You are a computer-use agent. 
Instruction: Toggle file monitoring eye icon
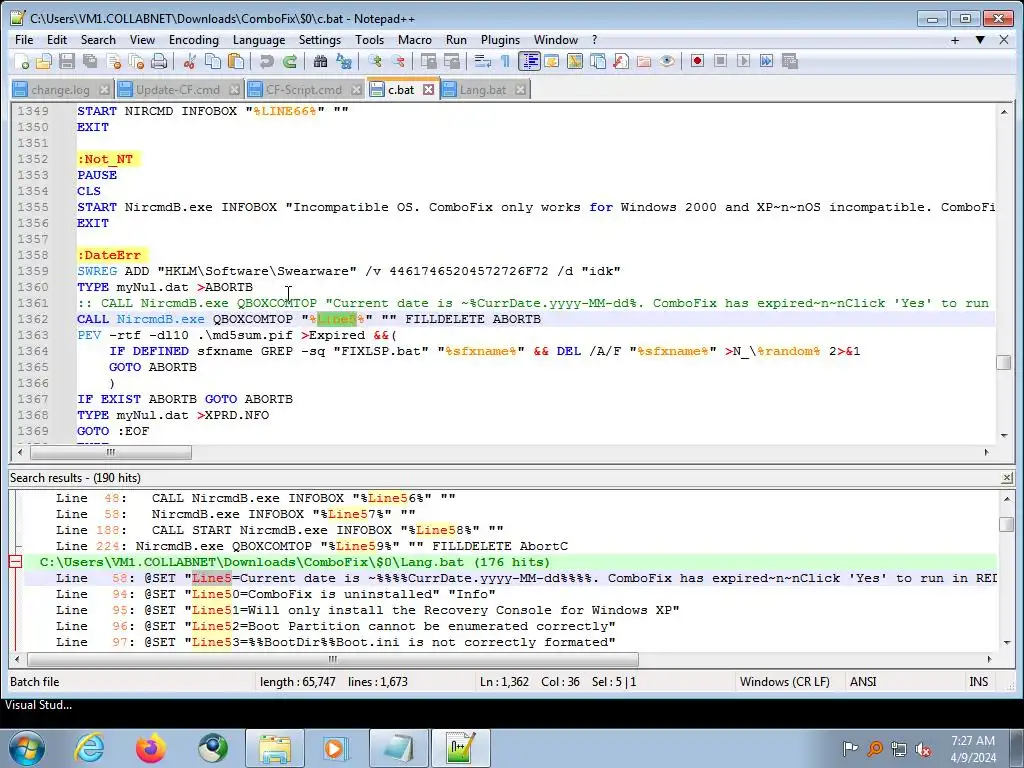point(667,61)
